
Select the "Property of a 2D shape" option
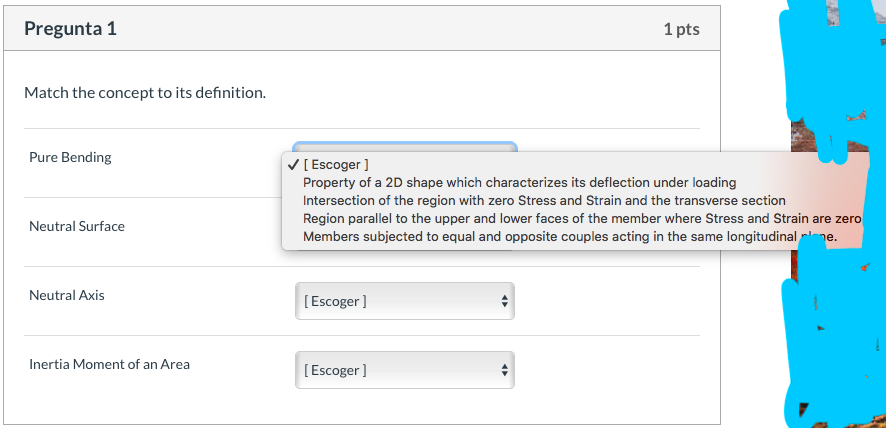click(x=519, y=182)
